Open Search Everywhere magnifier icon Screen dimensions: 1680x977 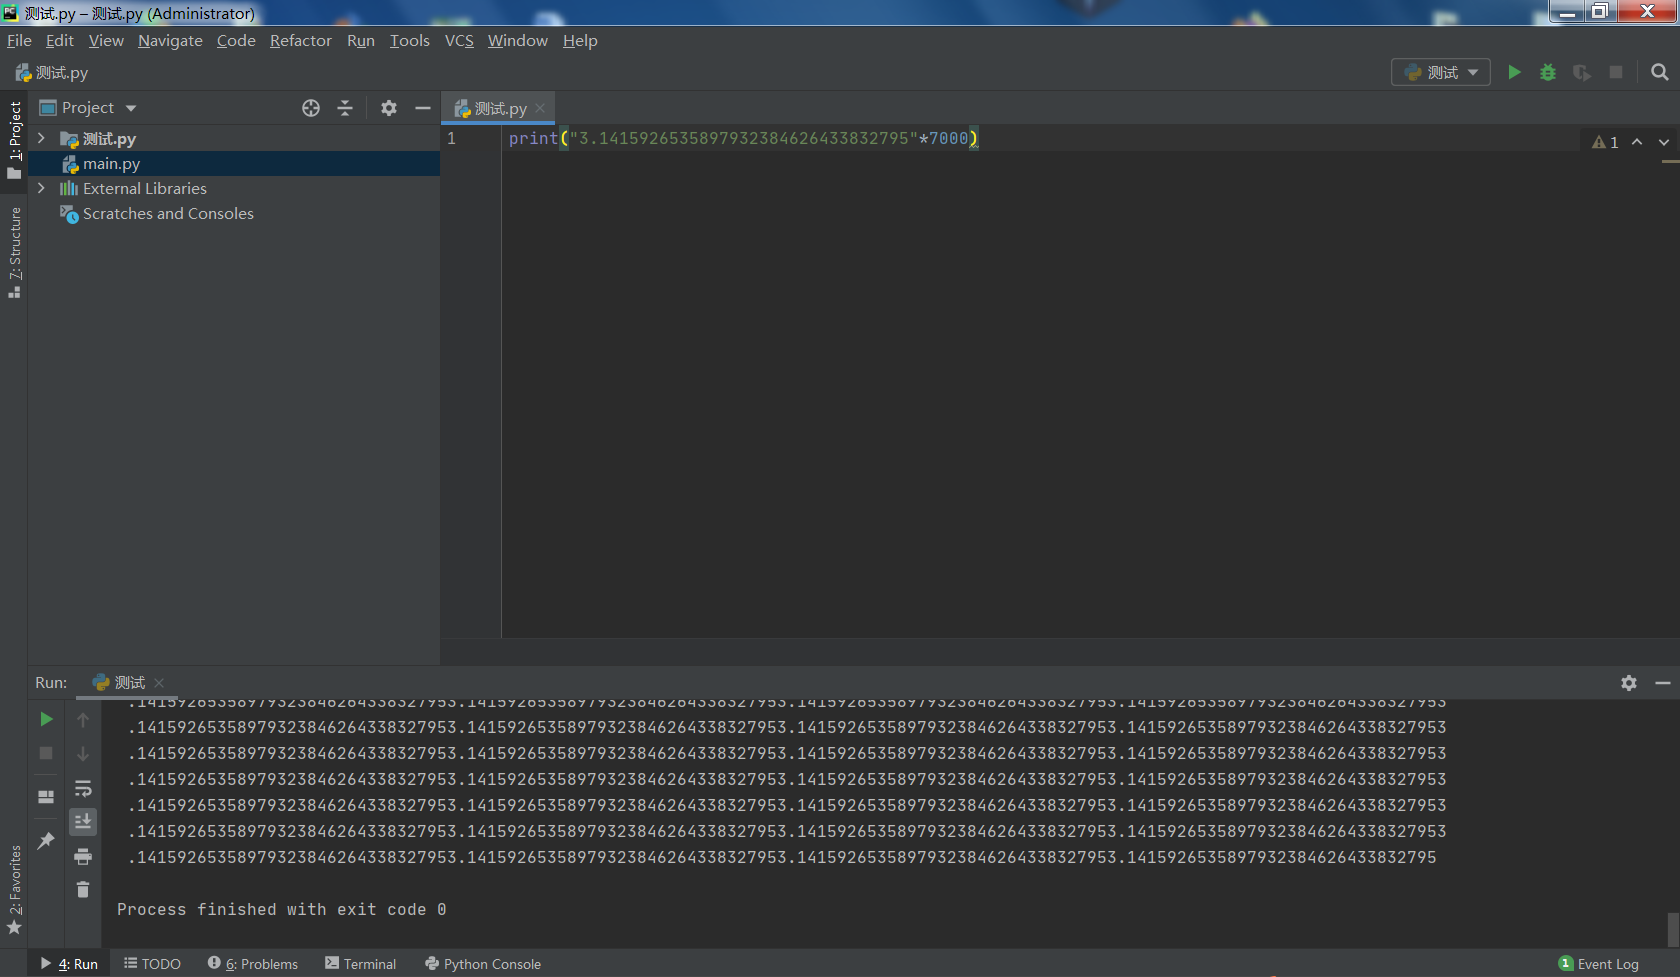[x=1660, y=72]
